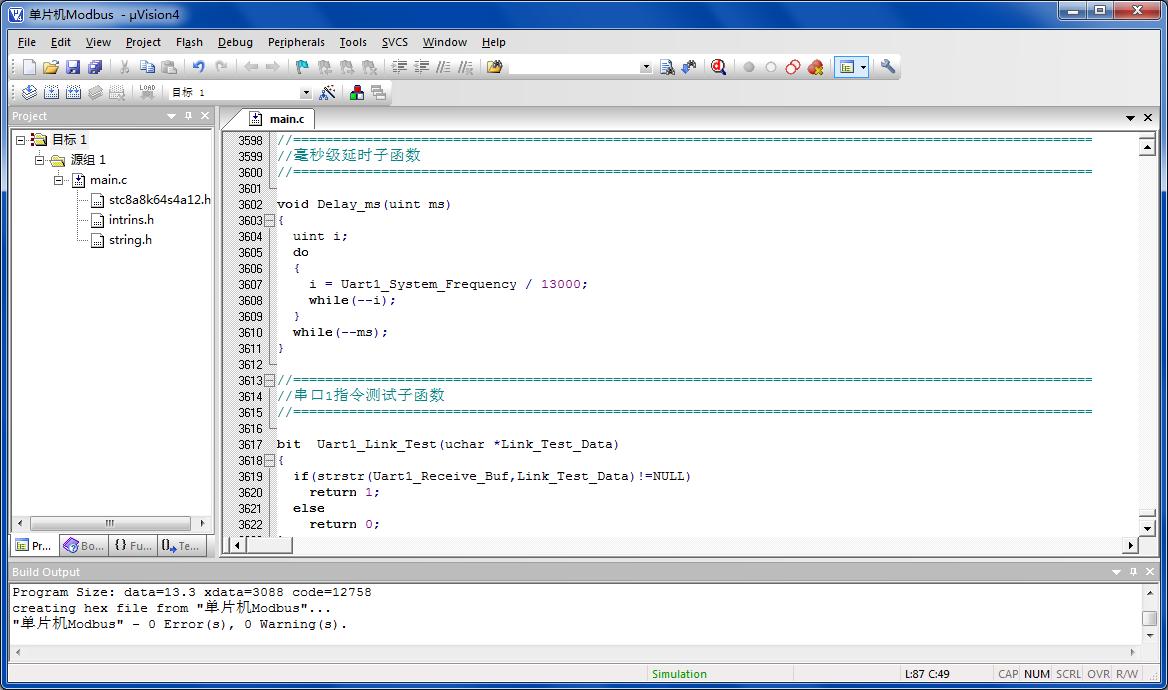Collapse code fold at line 3613
Screen dimensions: 1168x690
tap(270, 381)
